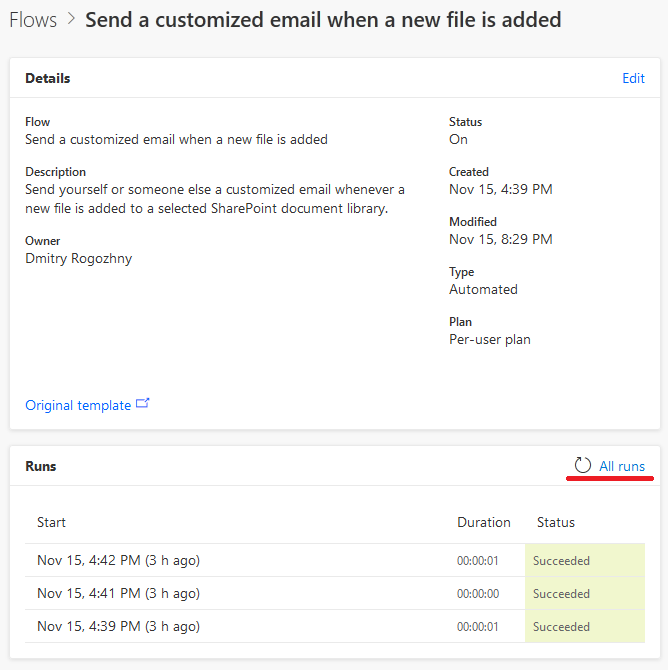Click the breadcrumb chevron after Flows
668x670 pixels.
coord(72,19)
